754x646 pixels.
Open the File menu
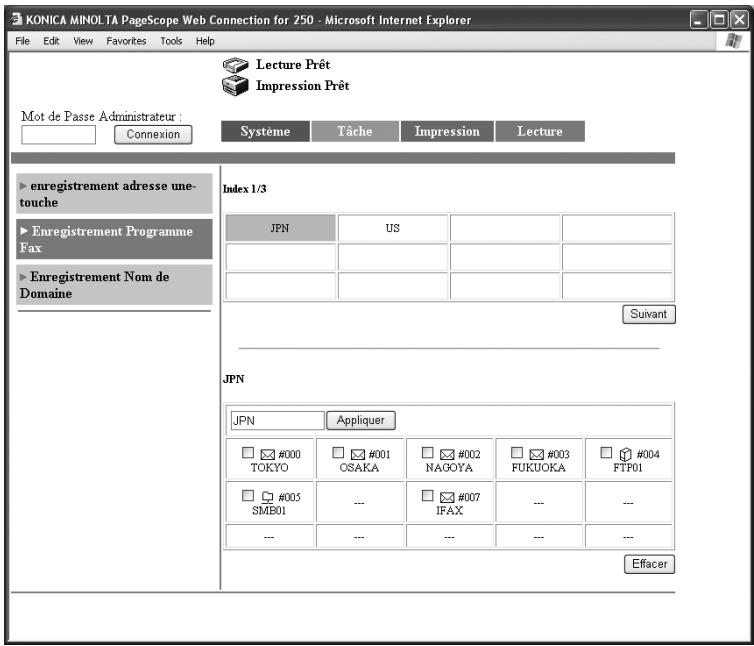23,41
